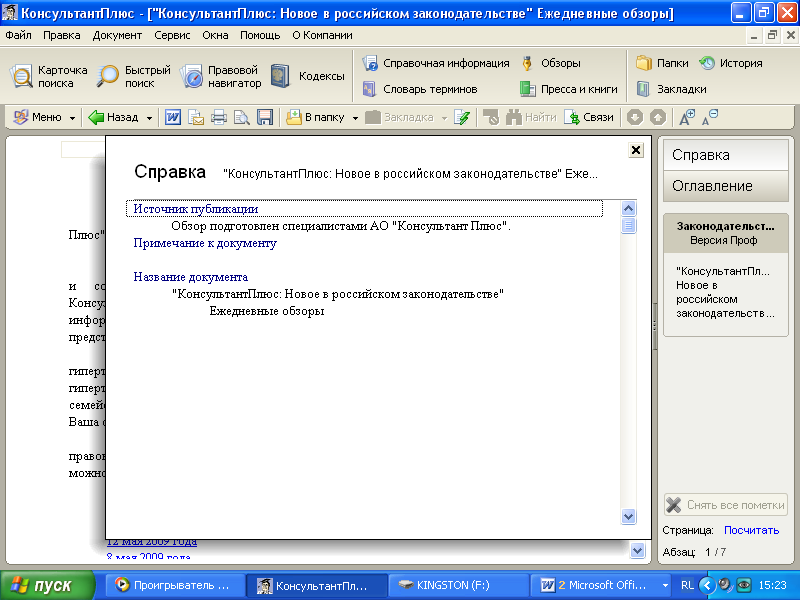
Task: Open 12 мая 2009 года link
Action: (x=152, y=542)
